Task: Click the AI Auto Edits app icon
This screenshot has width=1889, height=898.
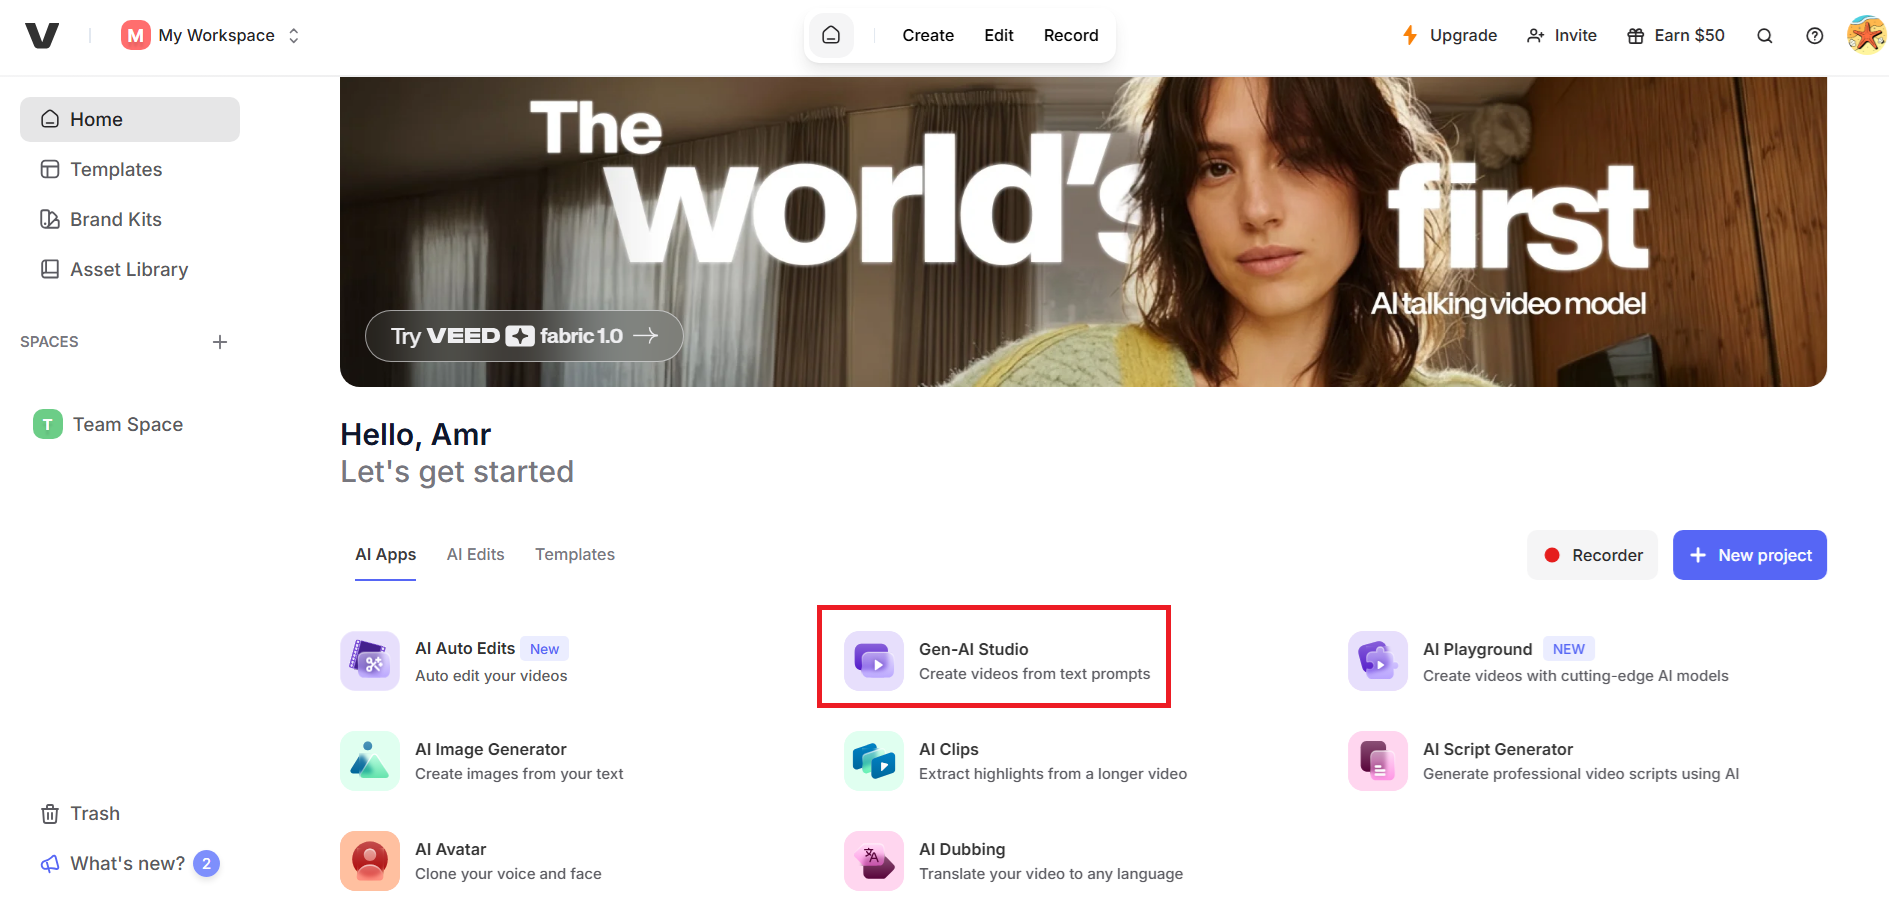Action: (370, 661)
